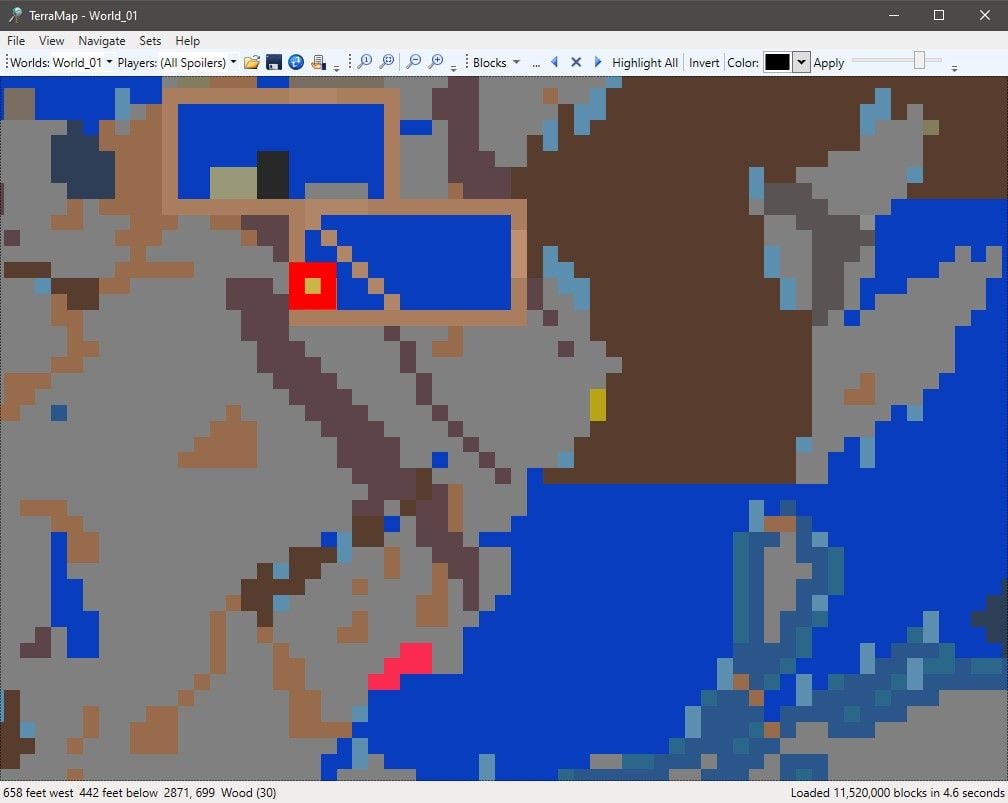Click the zoom-to-fit magnifier icon

point(387,62)
